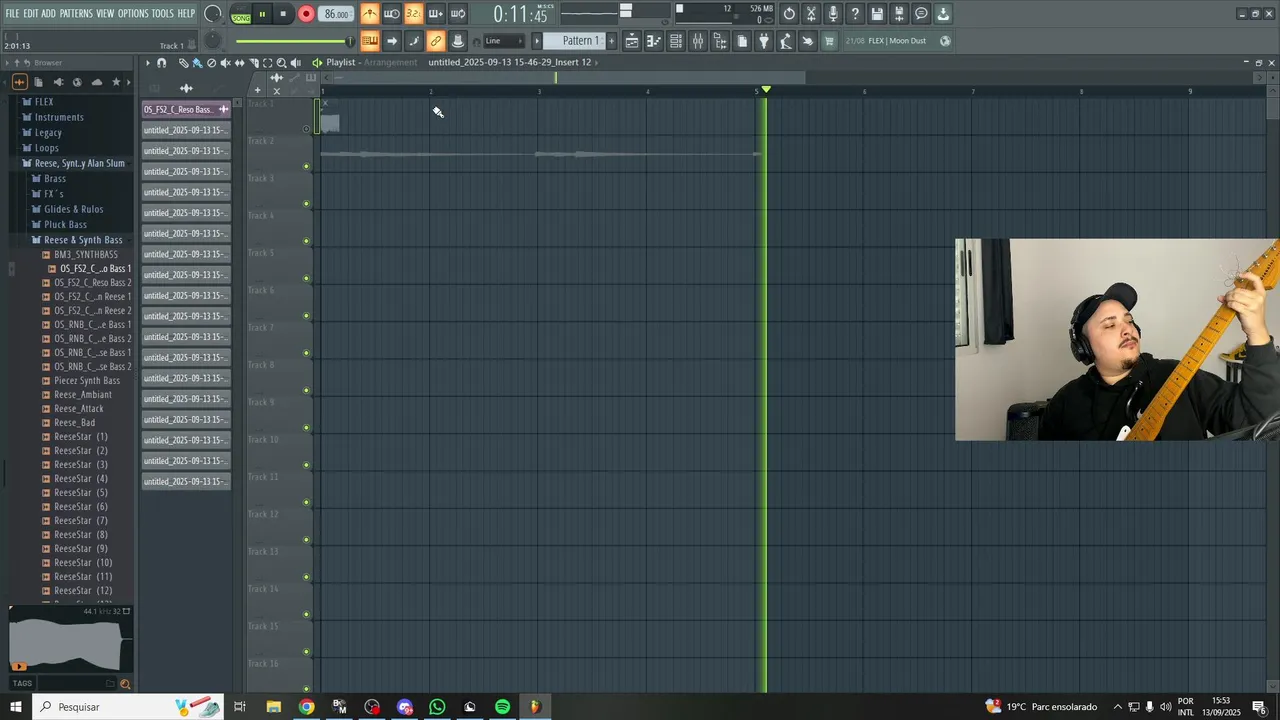The width and height of the screenshot is (1280, 720).
Task: Open the HELP menu
Action: point(186,14)
